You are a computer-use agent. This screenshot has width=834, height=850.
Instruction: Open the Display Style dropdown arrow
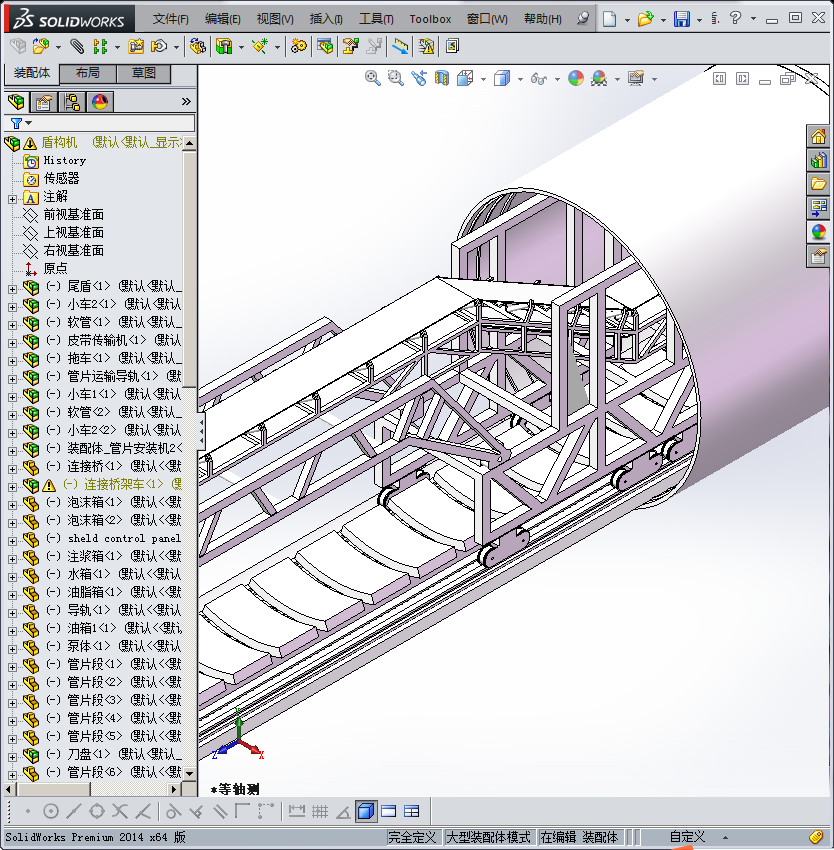tap(520, 79)
